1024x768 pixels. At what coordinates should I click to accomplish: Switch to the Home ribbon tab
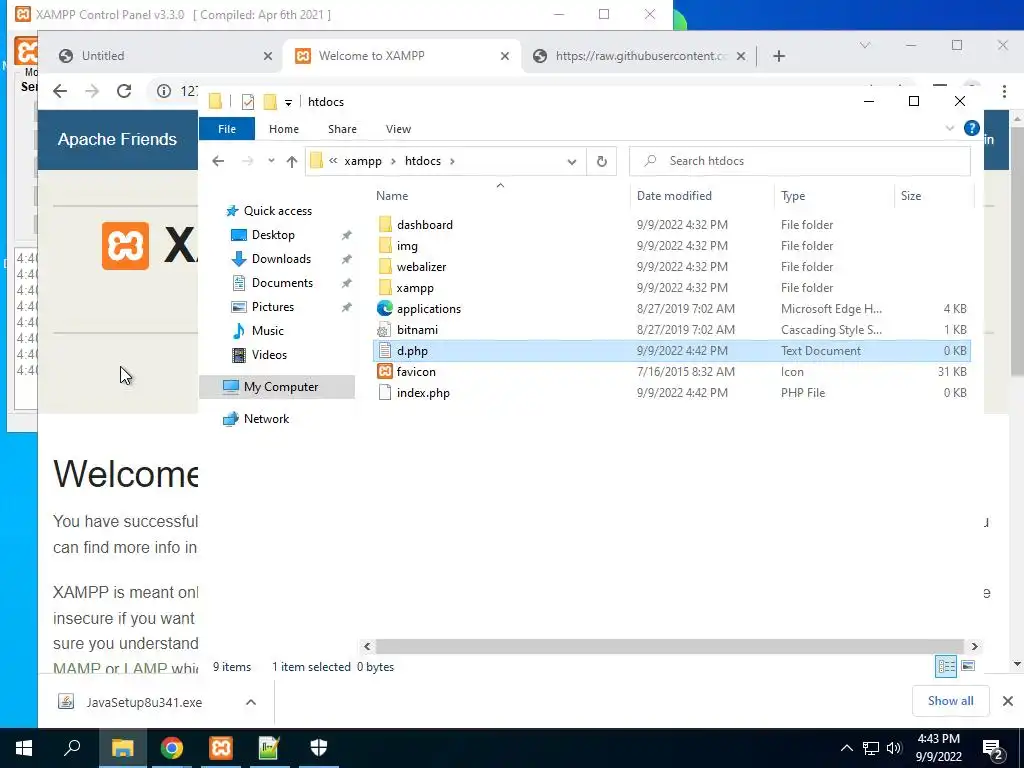click(283, 129)
